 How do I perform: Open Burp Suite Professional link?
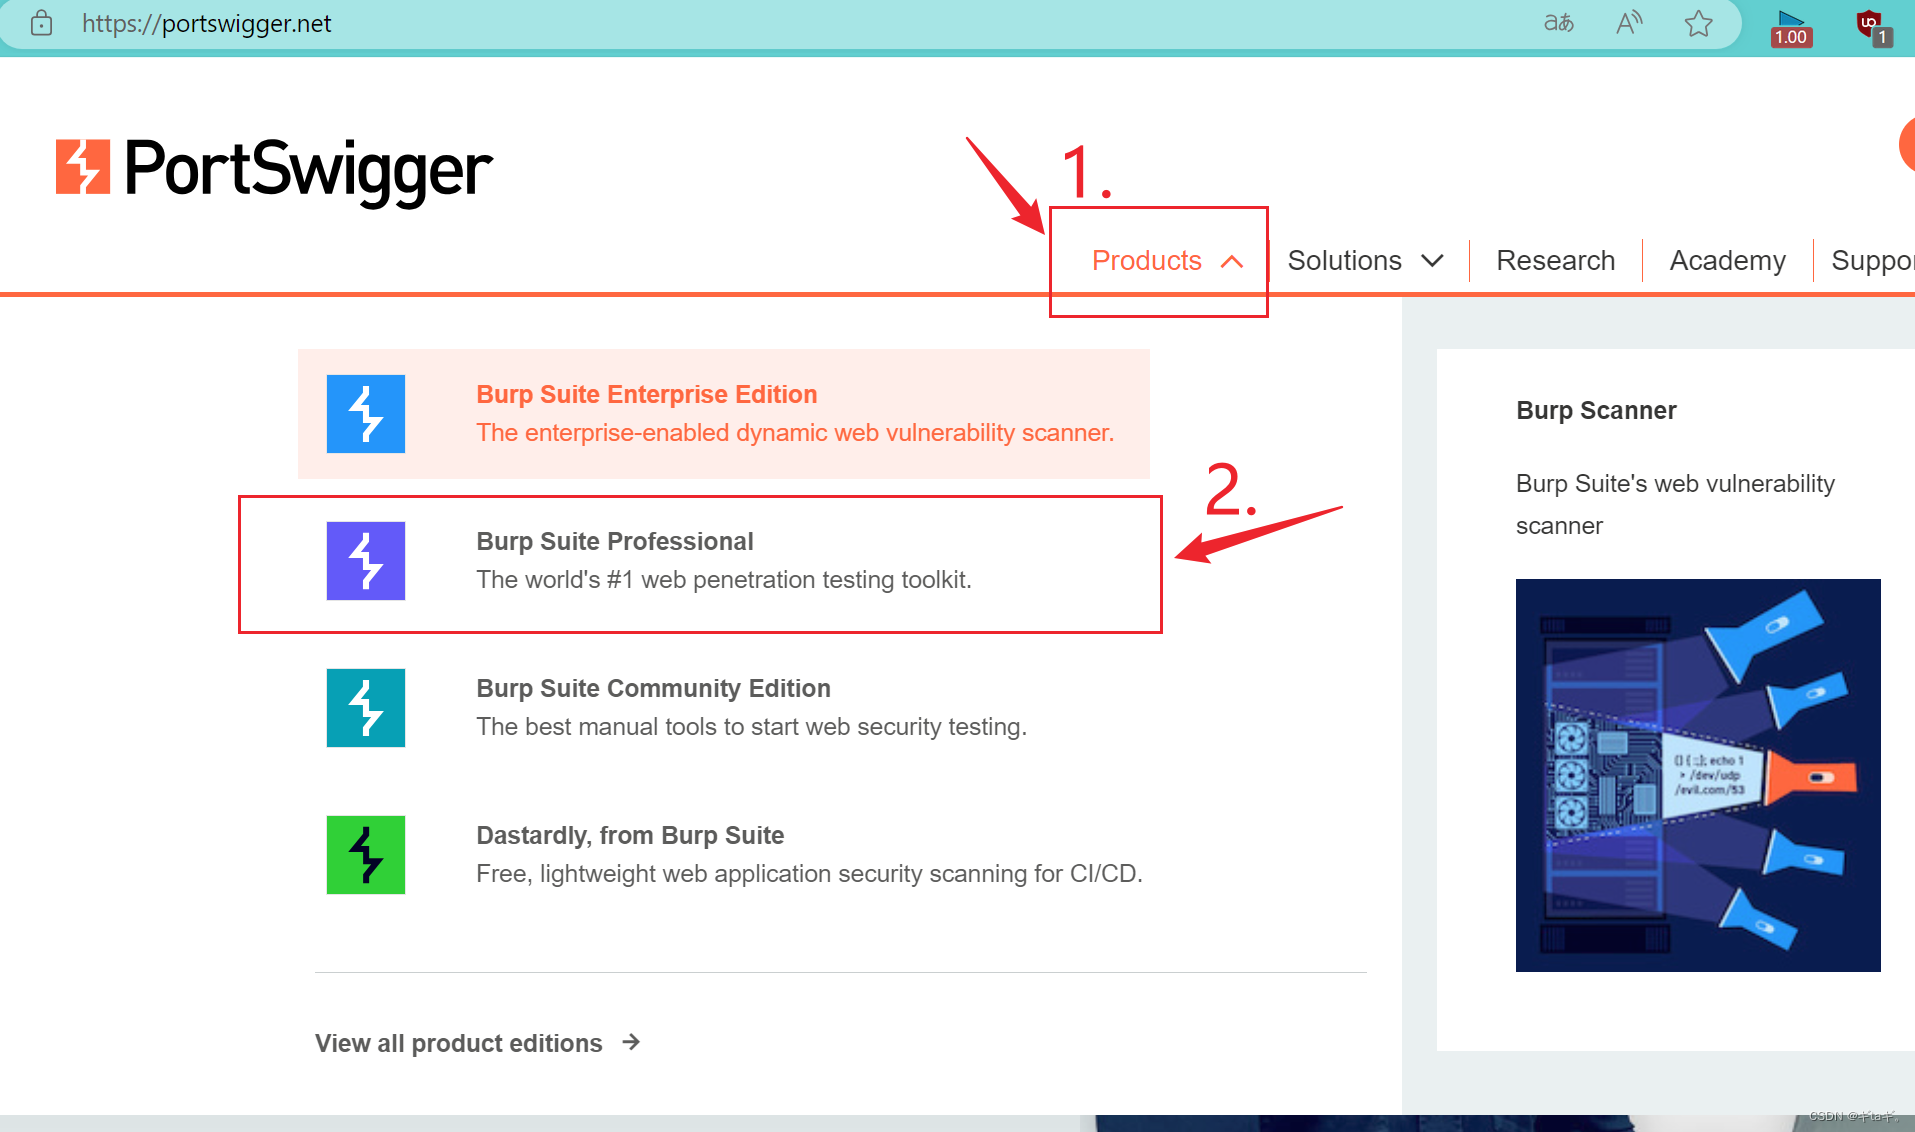(614, 541)
